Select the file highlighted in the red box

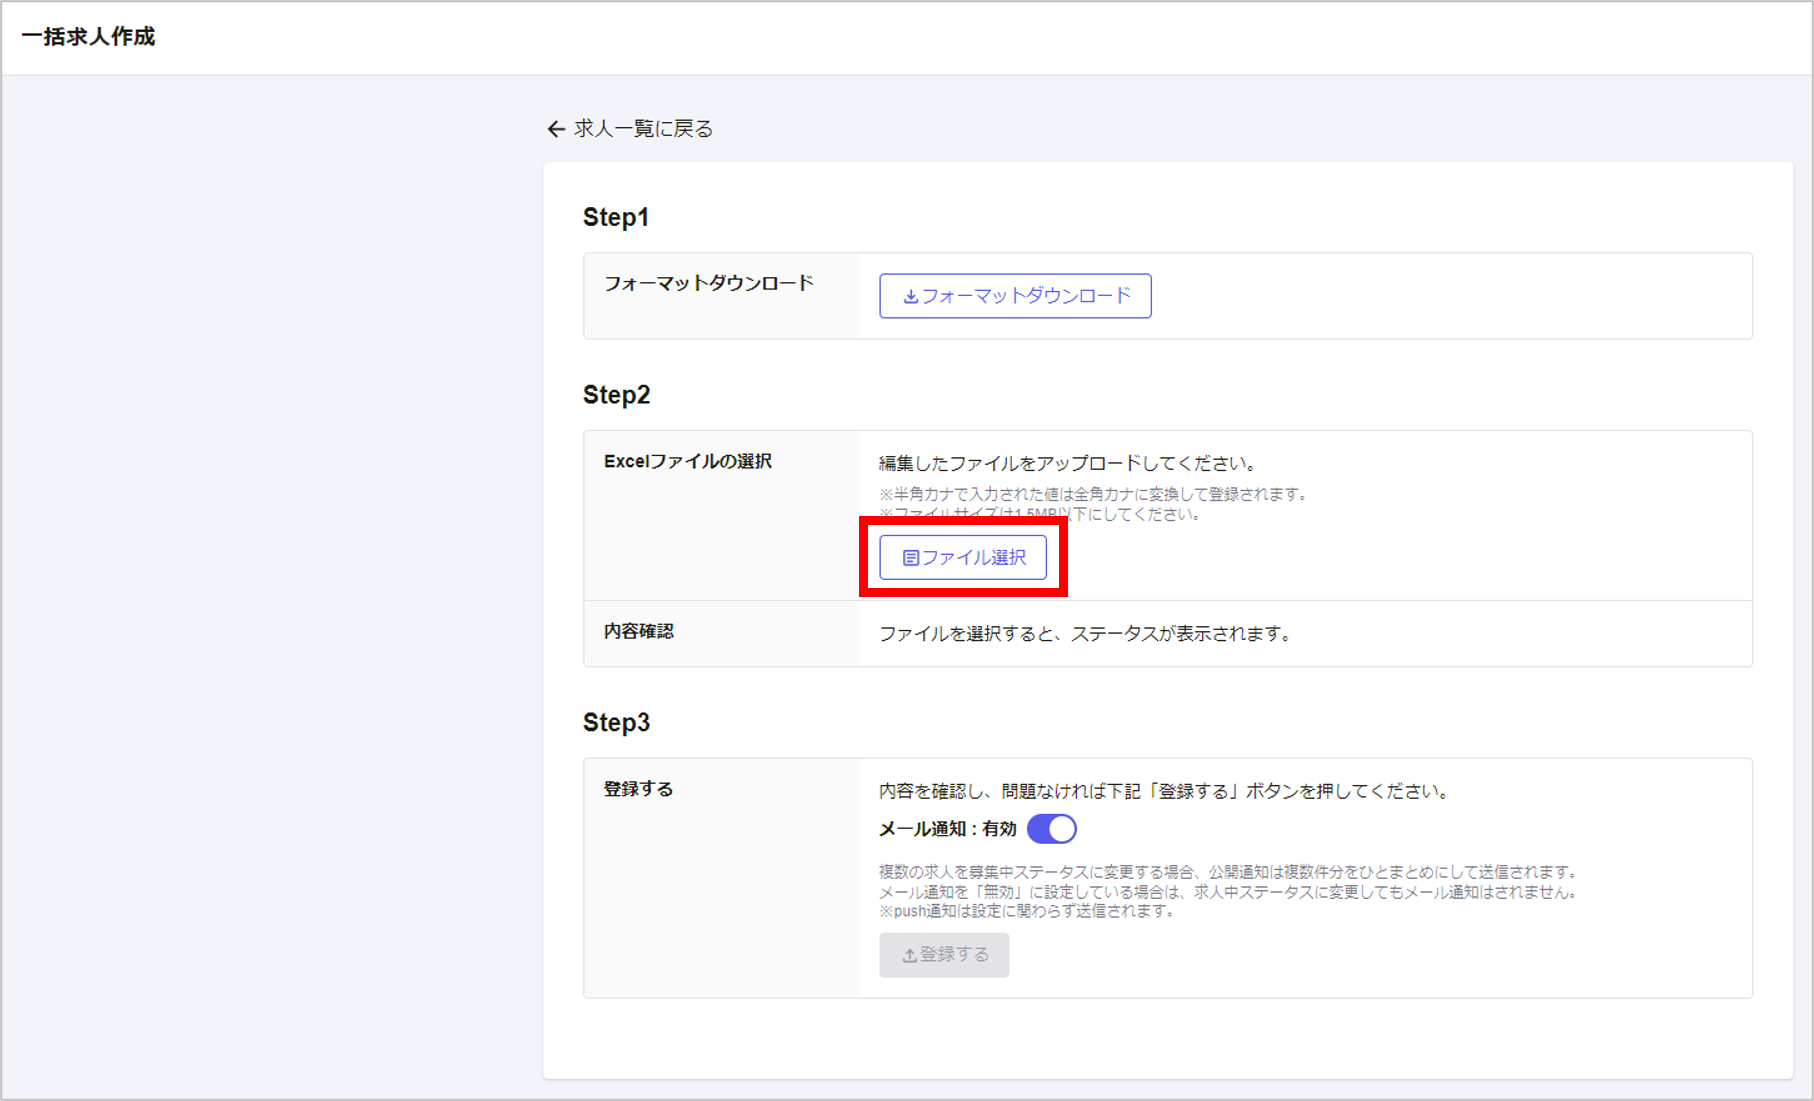(x=962, y=557)
